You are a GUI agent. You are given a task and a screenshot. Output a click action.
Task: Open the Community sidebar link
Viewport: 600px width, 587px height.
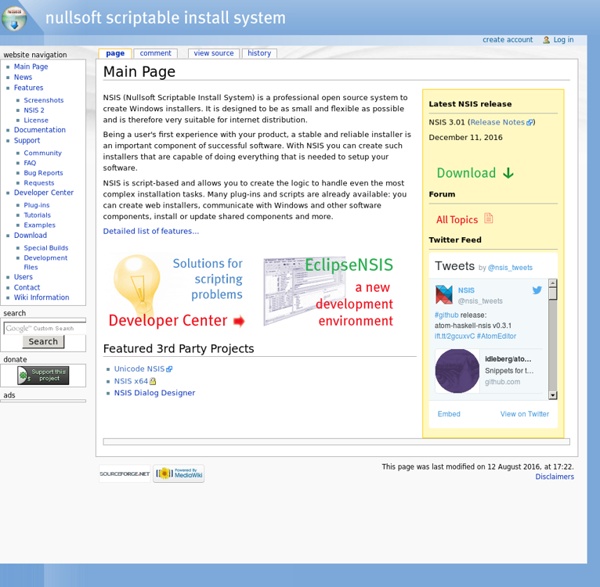coord(42,153)
